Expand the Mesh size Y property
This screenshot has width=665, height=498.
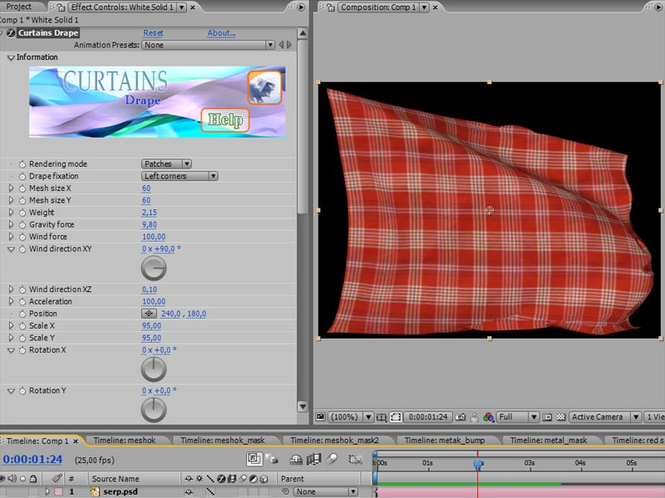tap(11, 200)
